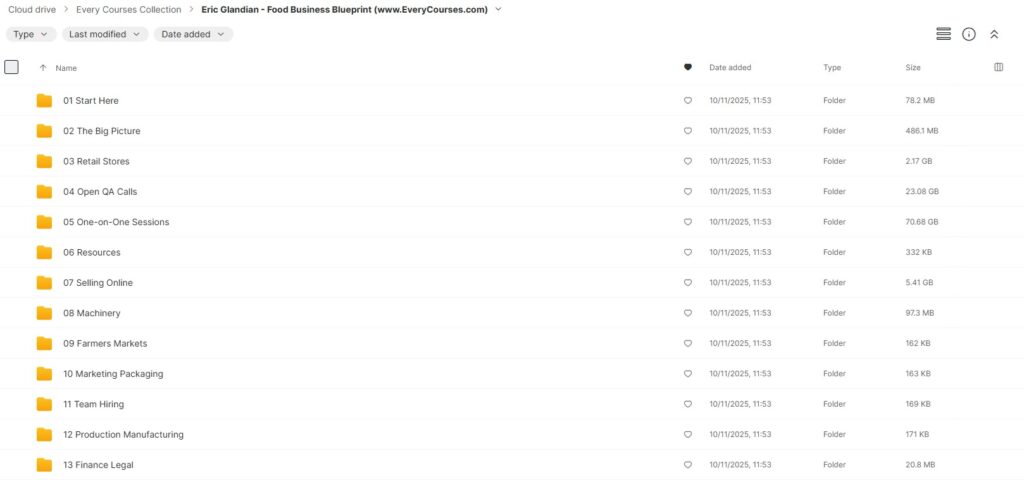Click the collapse double-chevron icon
The image size is (1024, 480).
pos(994,34)
